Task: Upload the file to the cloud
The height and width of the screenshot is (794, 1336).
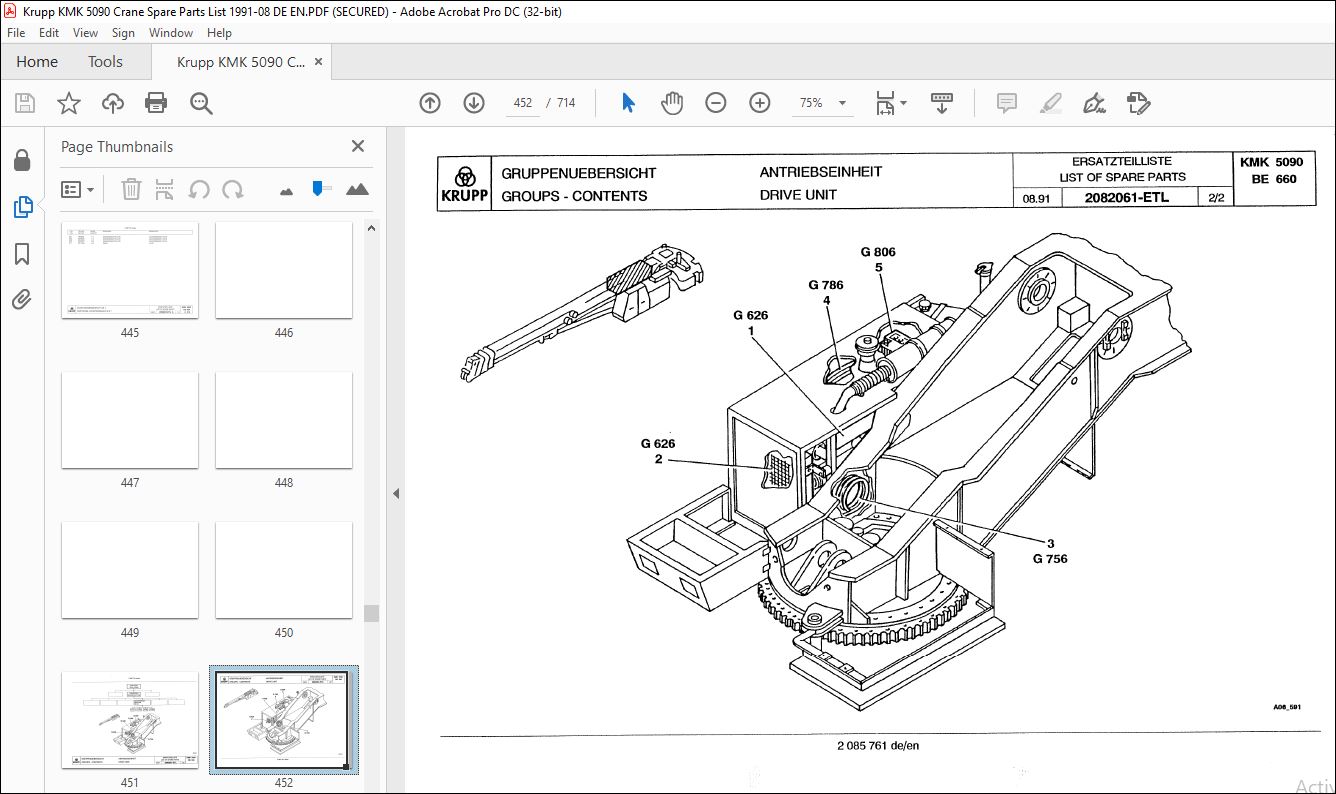Action: [113, 102]
